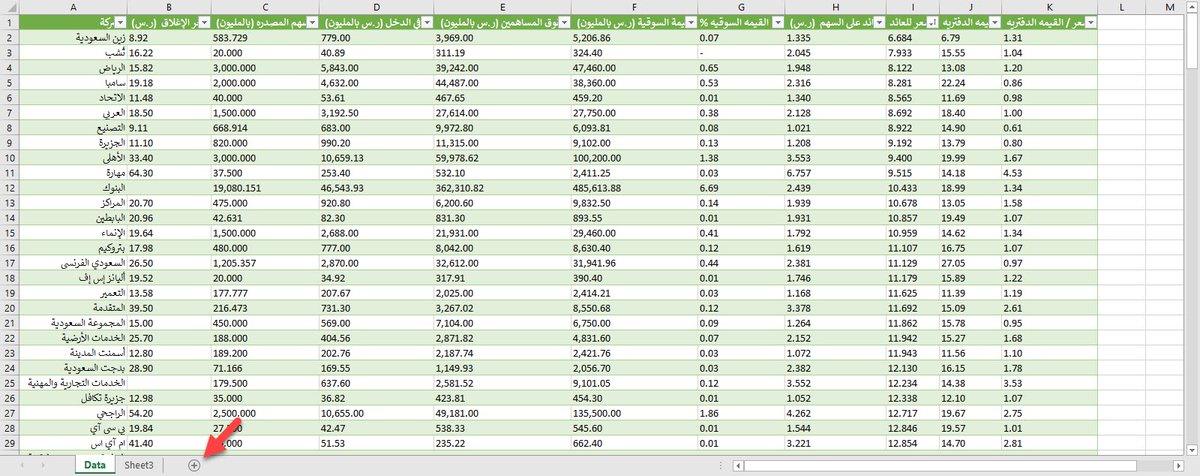
Task: Select column L by its header letter
Action: pyautogui.click(x=1123, y=7)
